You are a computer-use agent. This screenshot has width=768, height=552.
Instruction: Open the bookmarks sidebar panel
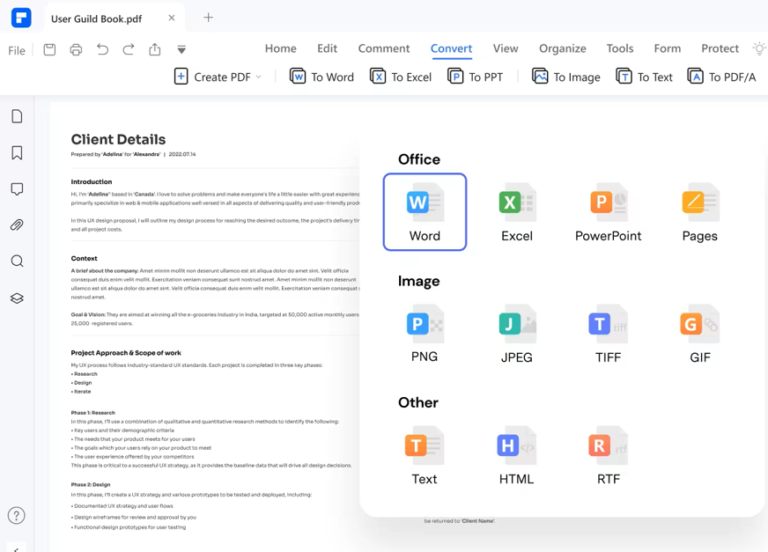tap(17, 153)
